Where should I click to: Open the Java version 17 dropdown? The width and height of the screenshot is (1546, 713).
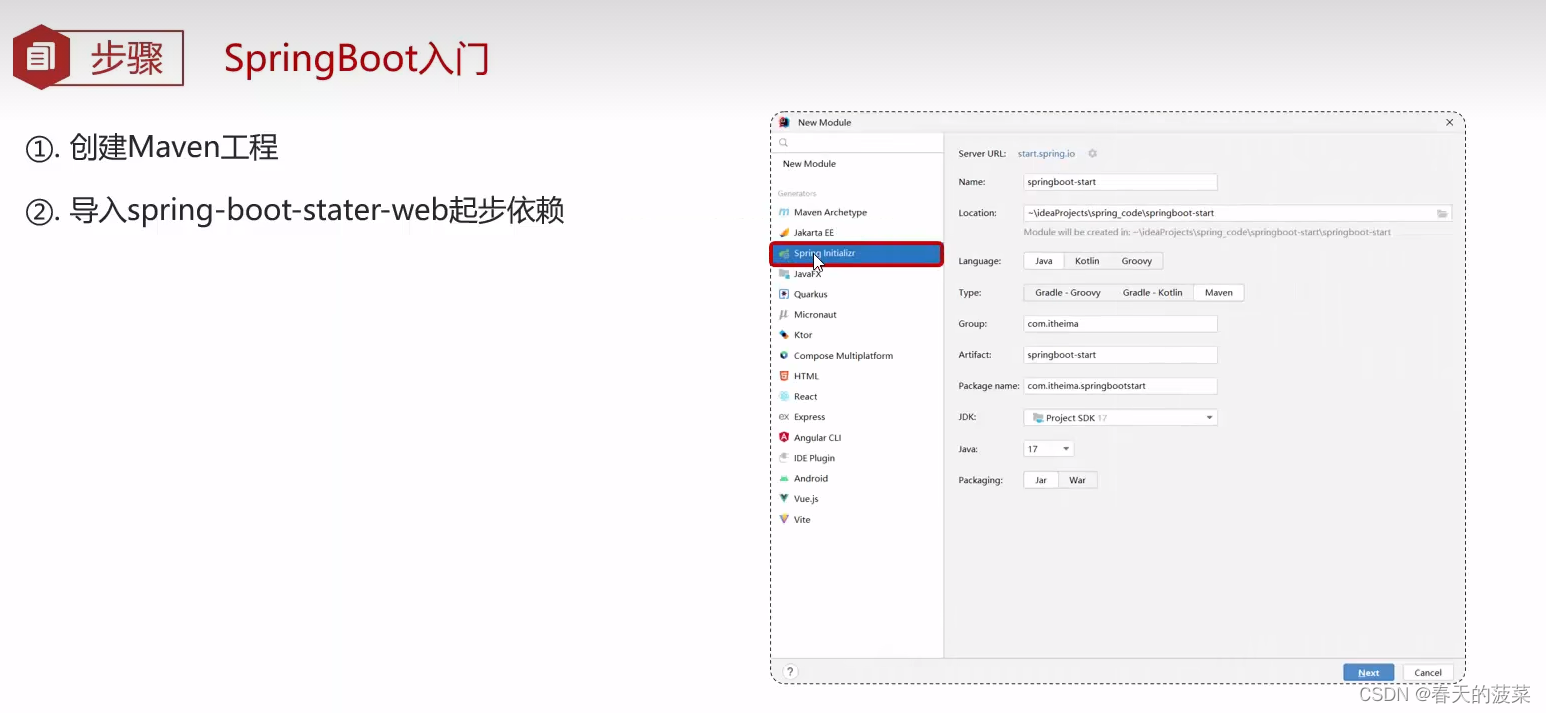pos(1048,449)
